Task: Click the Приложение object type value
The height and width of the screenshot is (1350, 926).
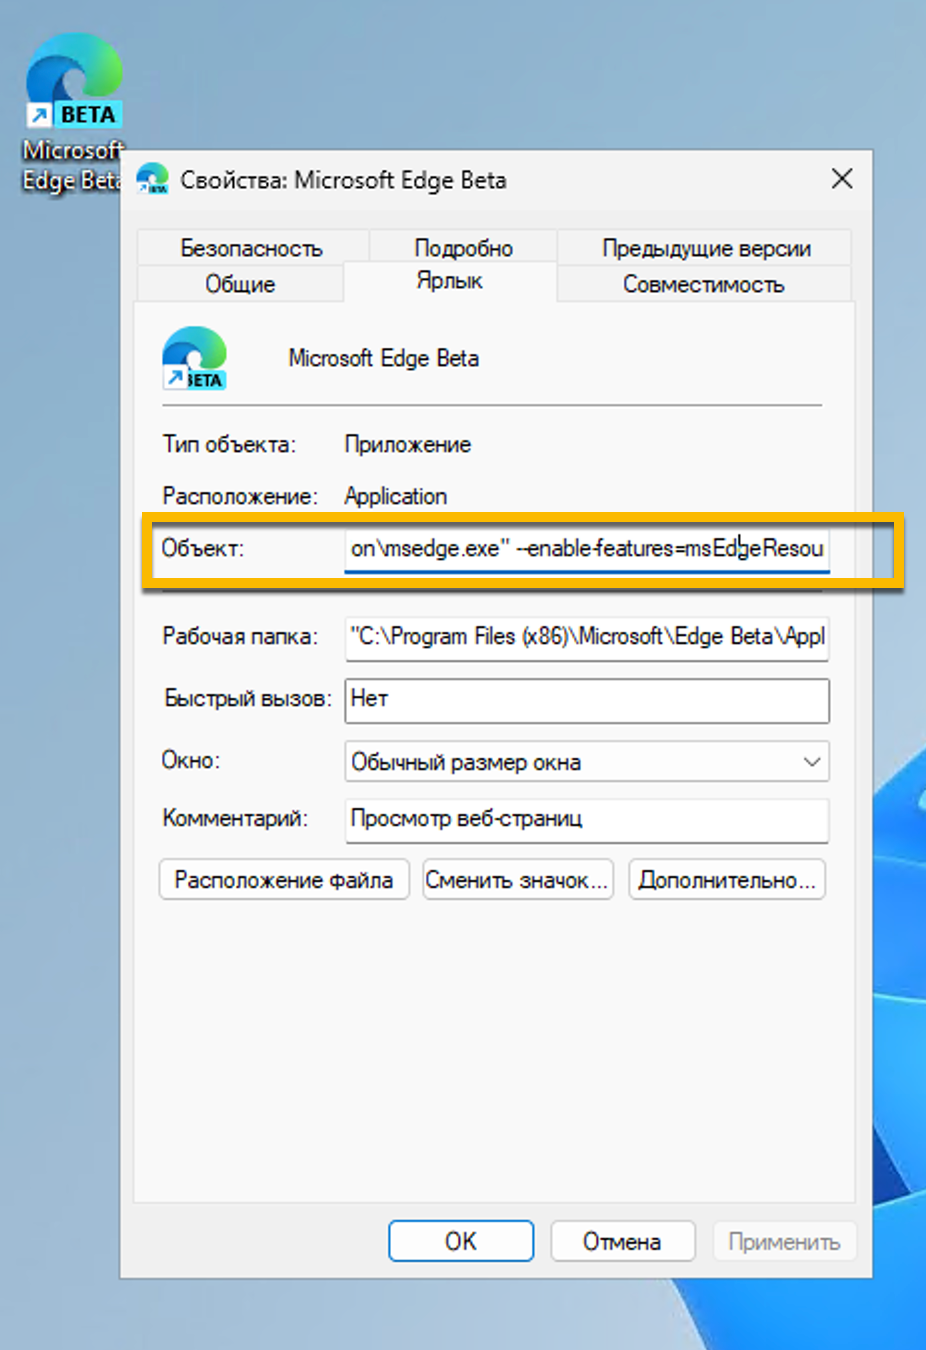Action: (408, 444)
